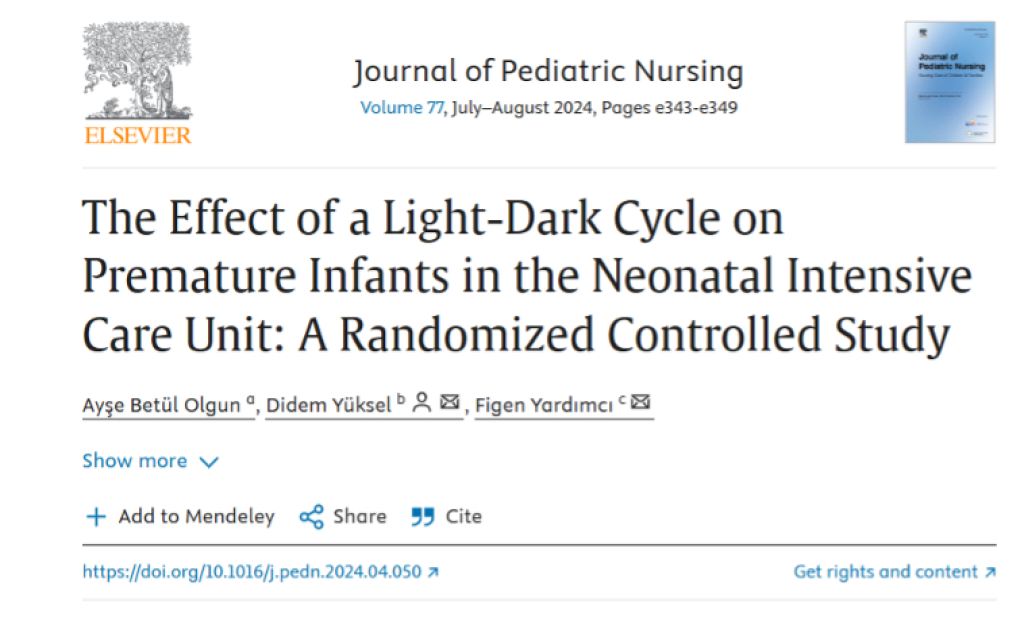Image resolution: width=1024 pixels, height=621 pixels.
Task: Open the Get rights and content link
Action: (x=885, y=572)
